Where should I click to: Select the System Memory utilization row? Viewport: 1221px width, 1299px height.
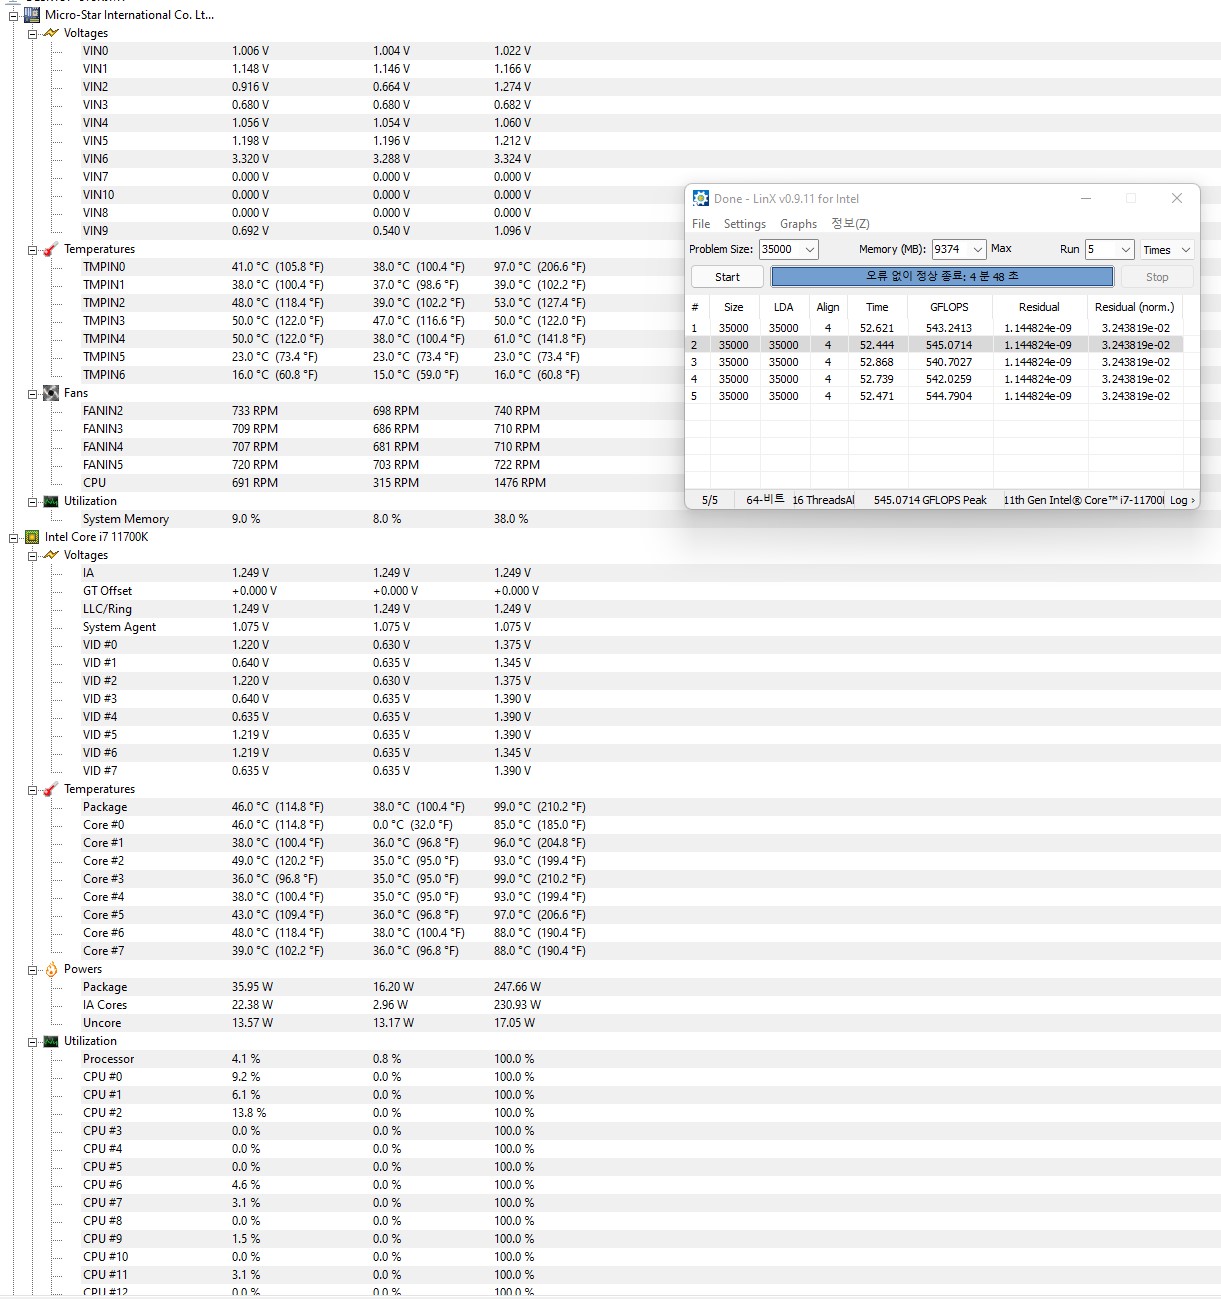[x=650, y=519]
